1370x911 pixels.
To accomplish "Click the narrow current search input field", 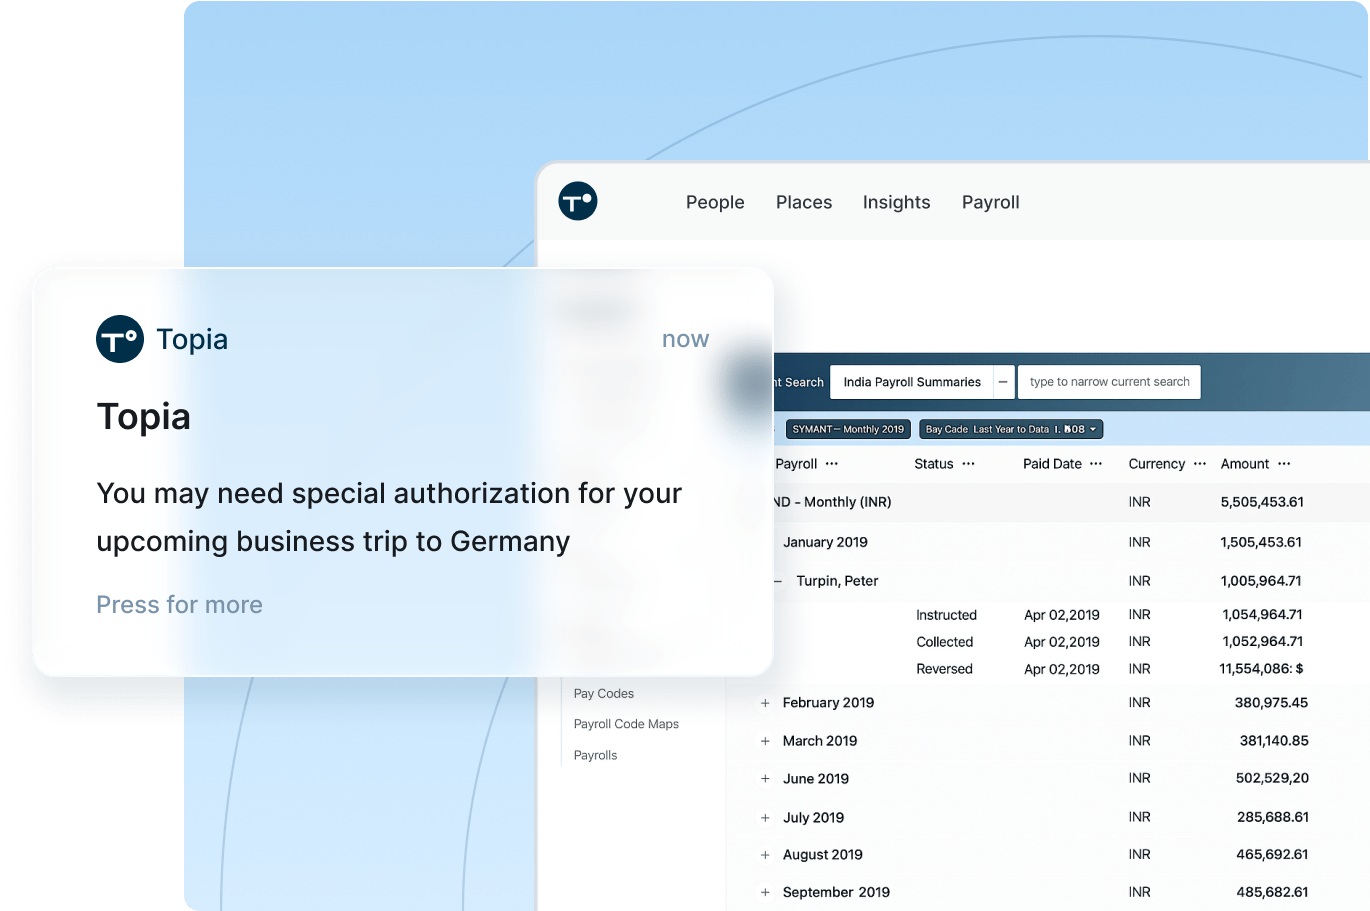I will click(1109, 382).
